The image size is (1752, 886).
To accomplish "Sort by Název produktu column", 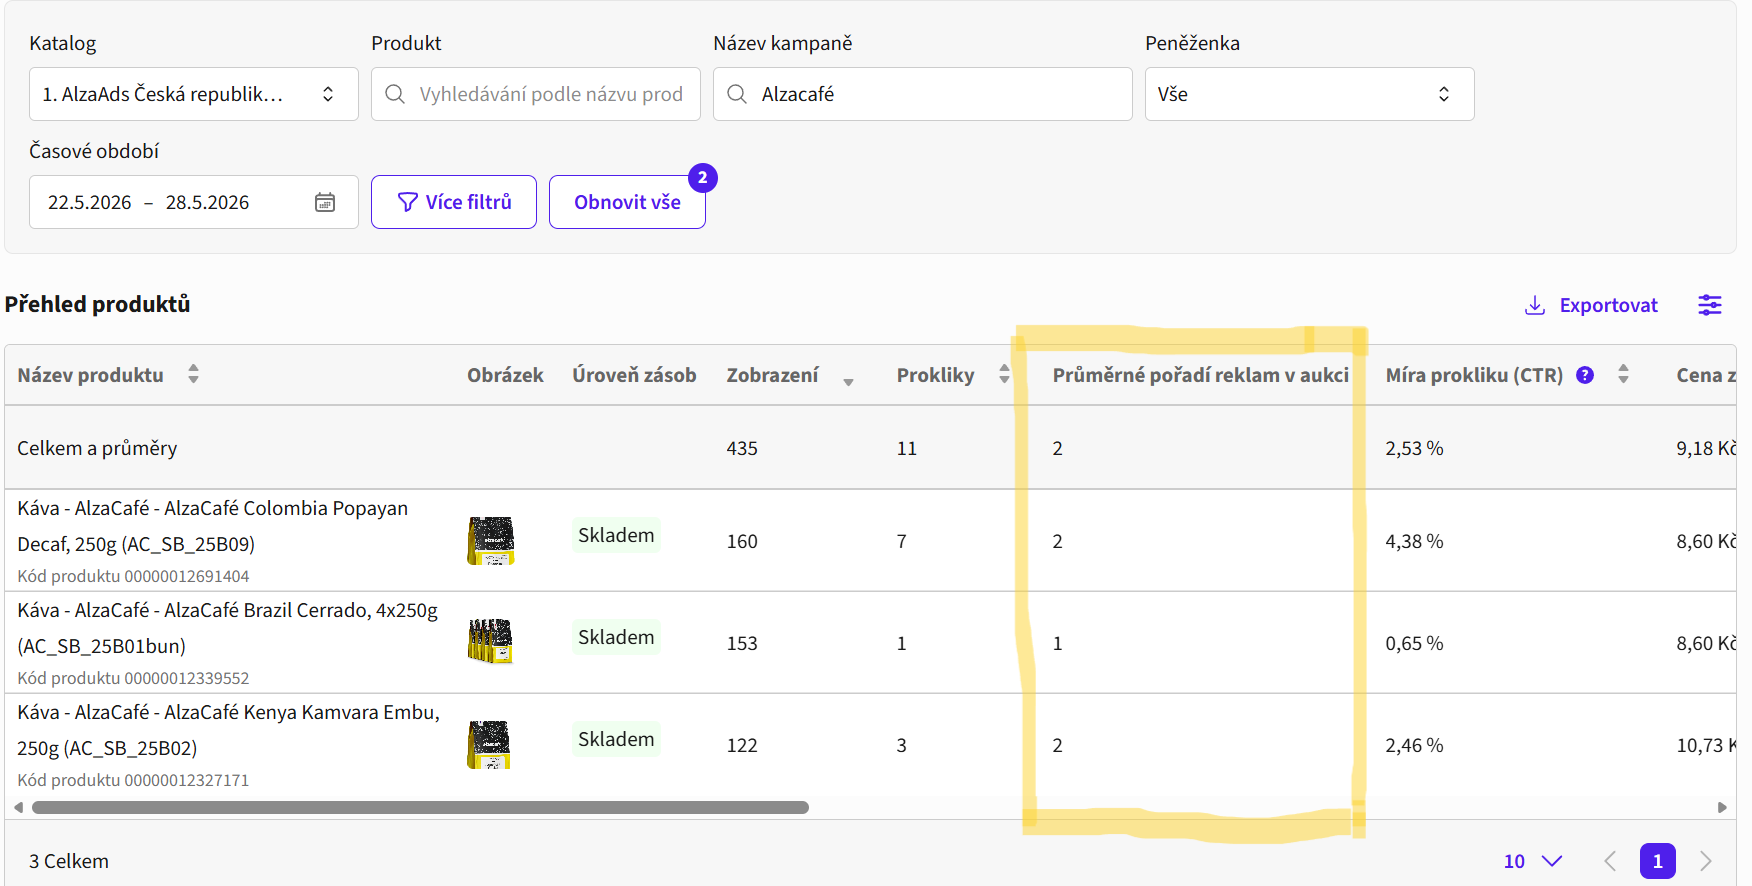I will [x=193, y=374].
